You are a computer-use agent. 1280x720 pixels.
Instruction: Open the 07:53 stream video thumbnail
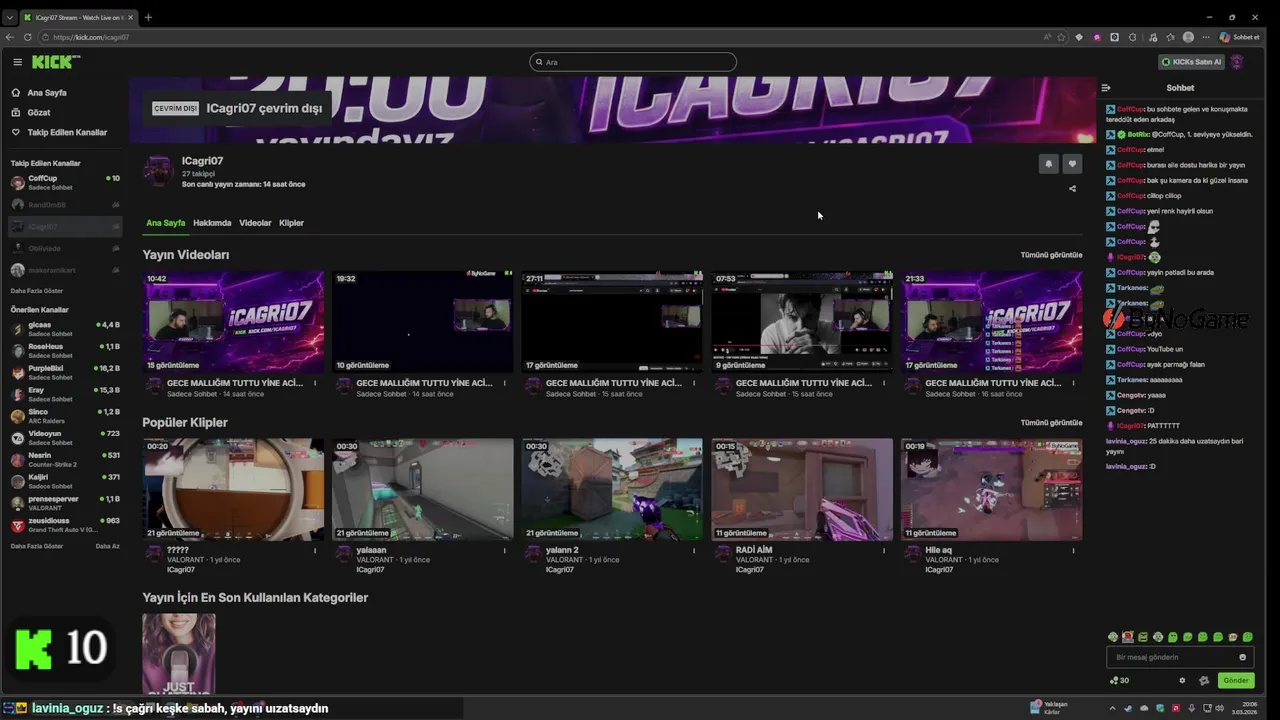(802, 322)
